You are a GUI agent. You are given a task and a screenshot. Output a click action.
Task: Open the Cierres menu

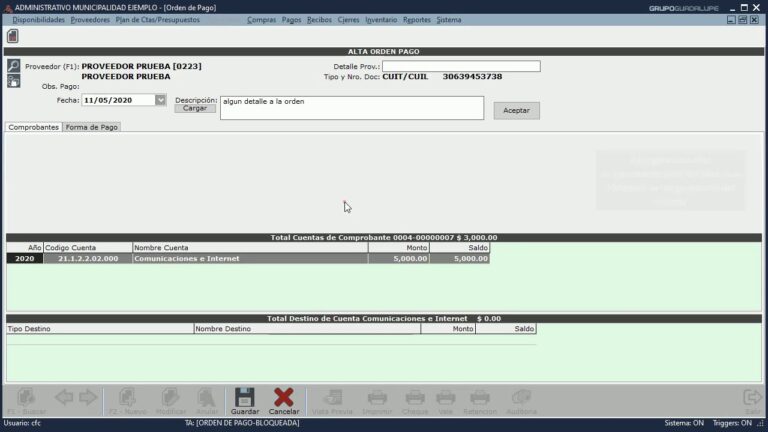coord(348,20)
